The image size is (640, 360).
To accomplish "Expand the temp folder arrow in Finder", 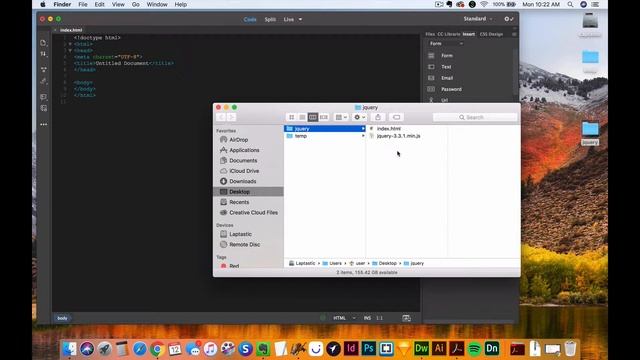I will (x=363, y=136).
